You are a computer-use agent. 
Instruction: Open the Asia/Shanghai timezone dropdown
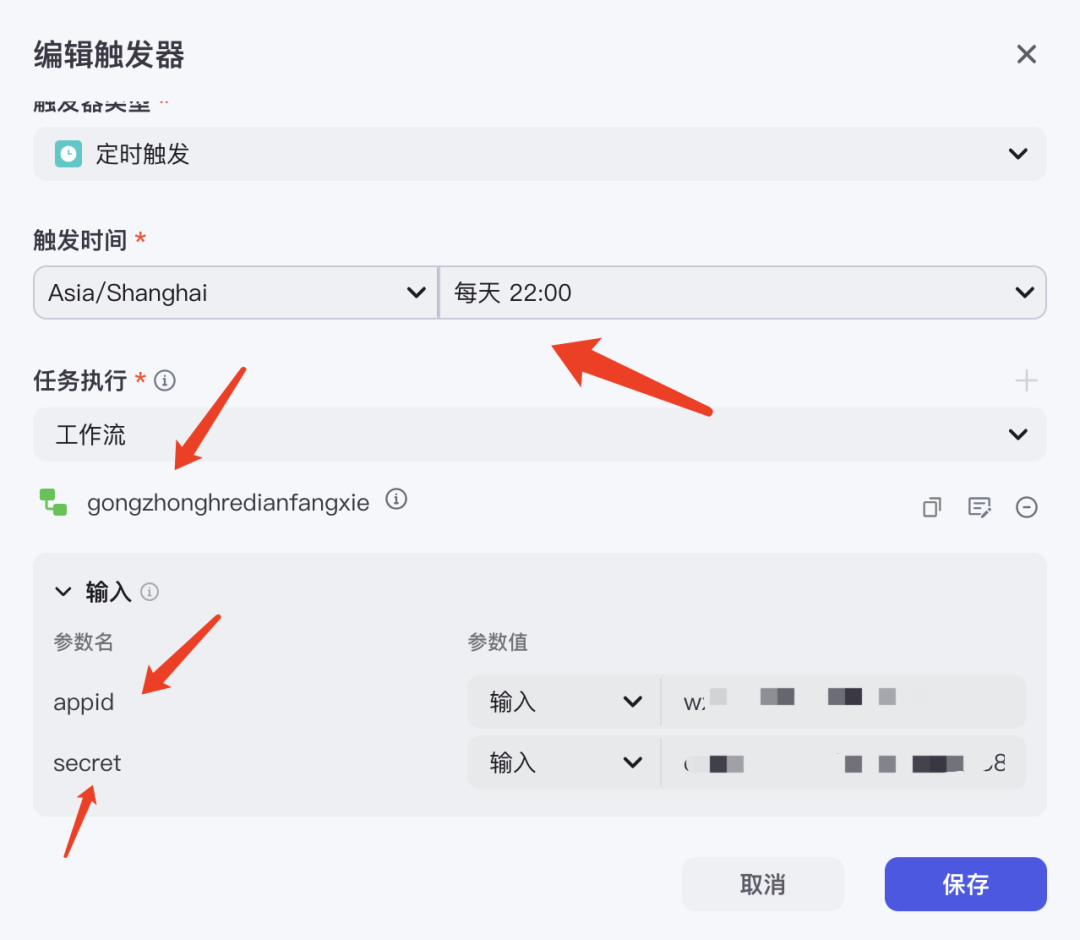(x=236, y=293)
